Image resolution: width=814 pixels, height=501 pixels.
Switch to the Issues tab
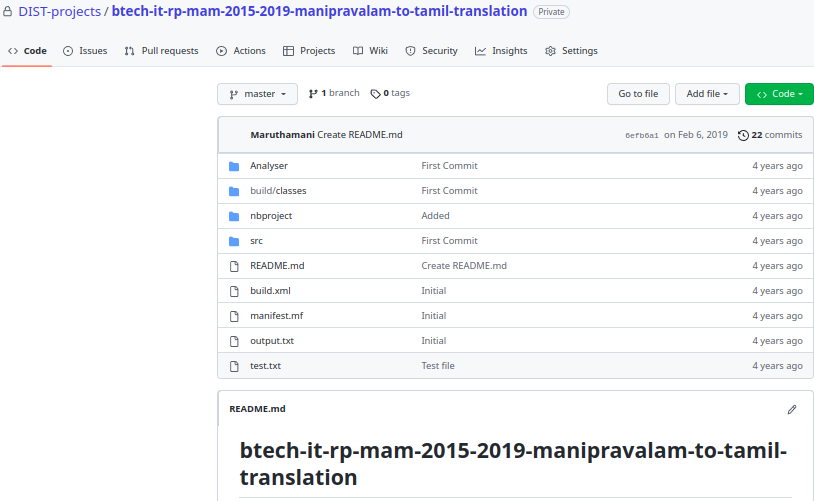click(85, 51)
